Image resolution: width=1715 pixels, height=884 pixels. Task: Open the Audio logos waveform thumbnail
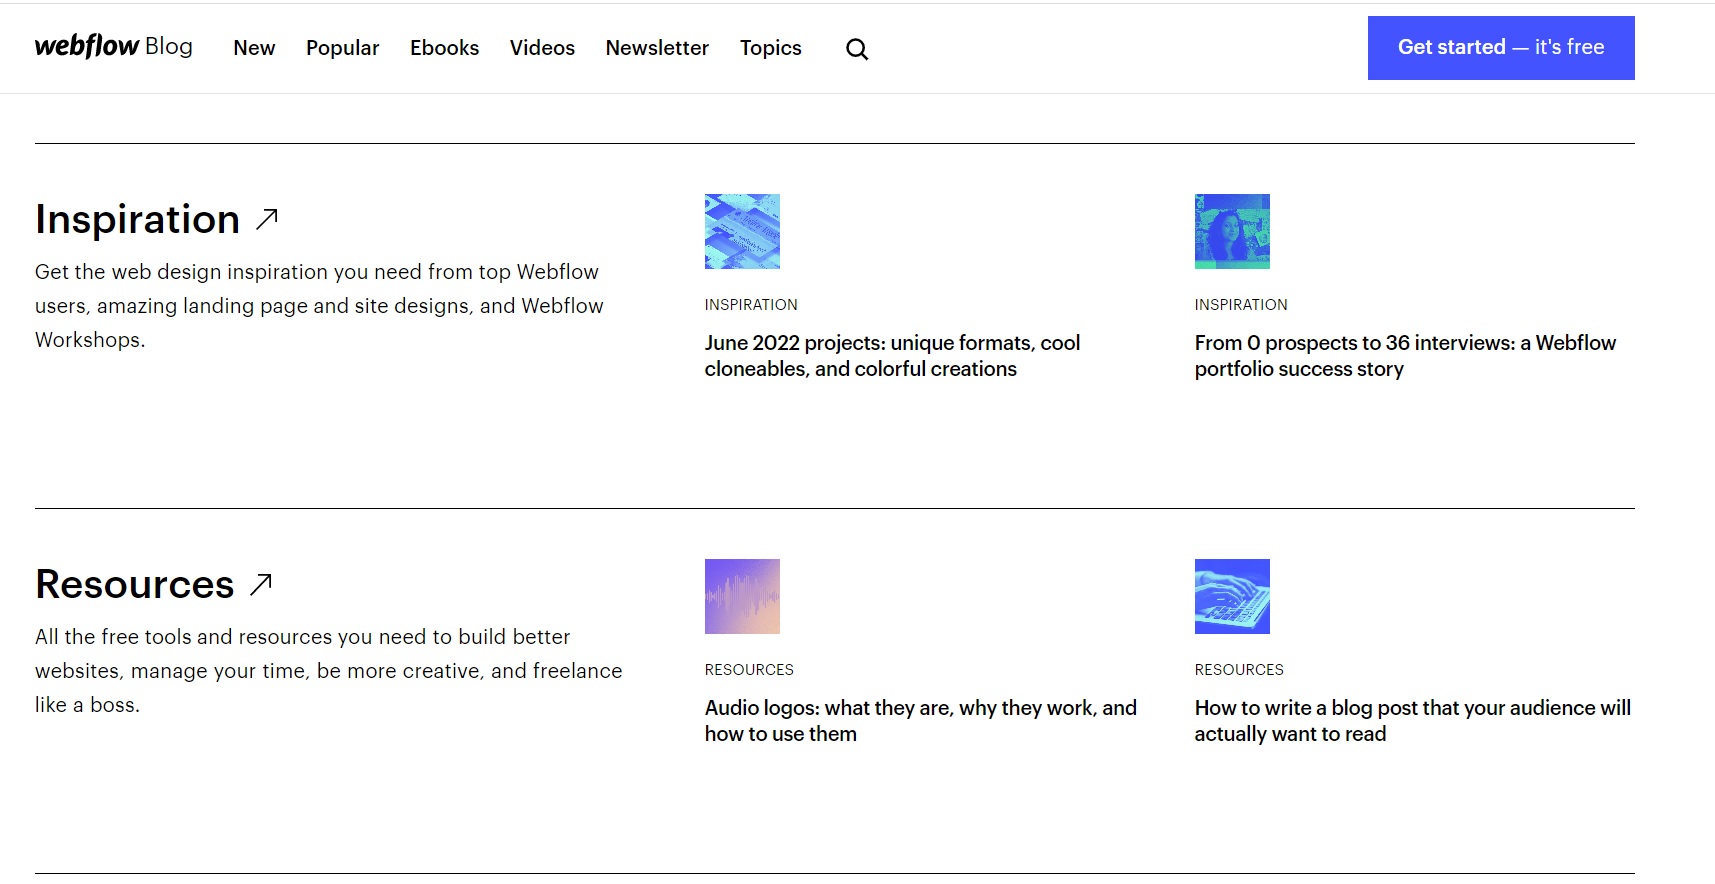point(742,596)
